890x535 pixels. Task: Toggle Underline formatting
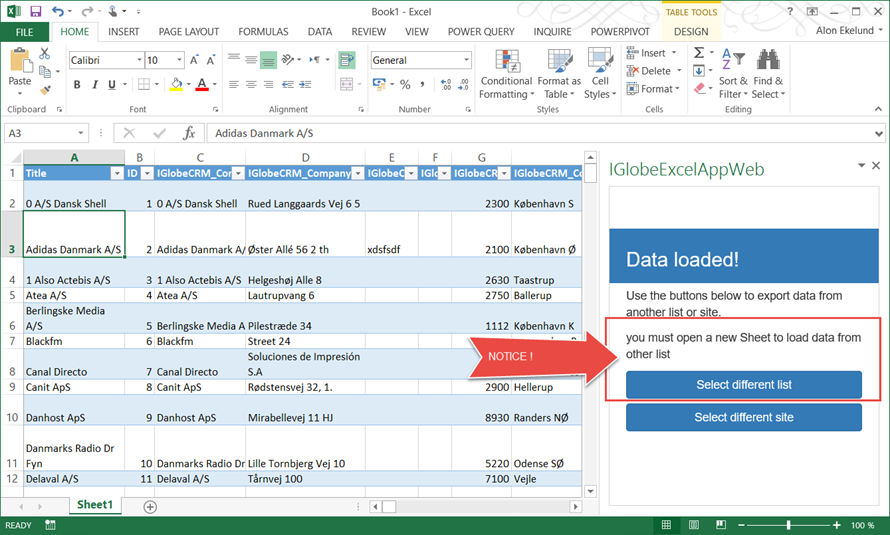[112, 85]
